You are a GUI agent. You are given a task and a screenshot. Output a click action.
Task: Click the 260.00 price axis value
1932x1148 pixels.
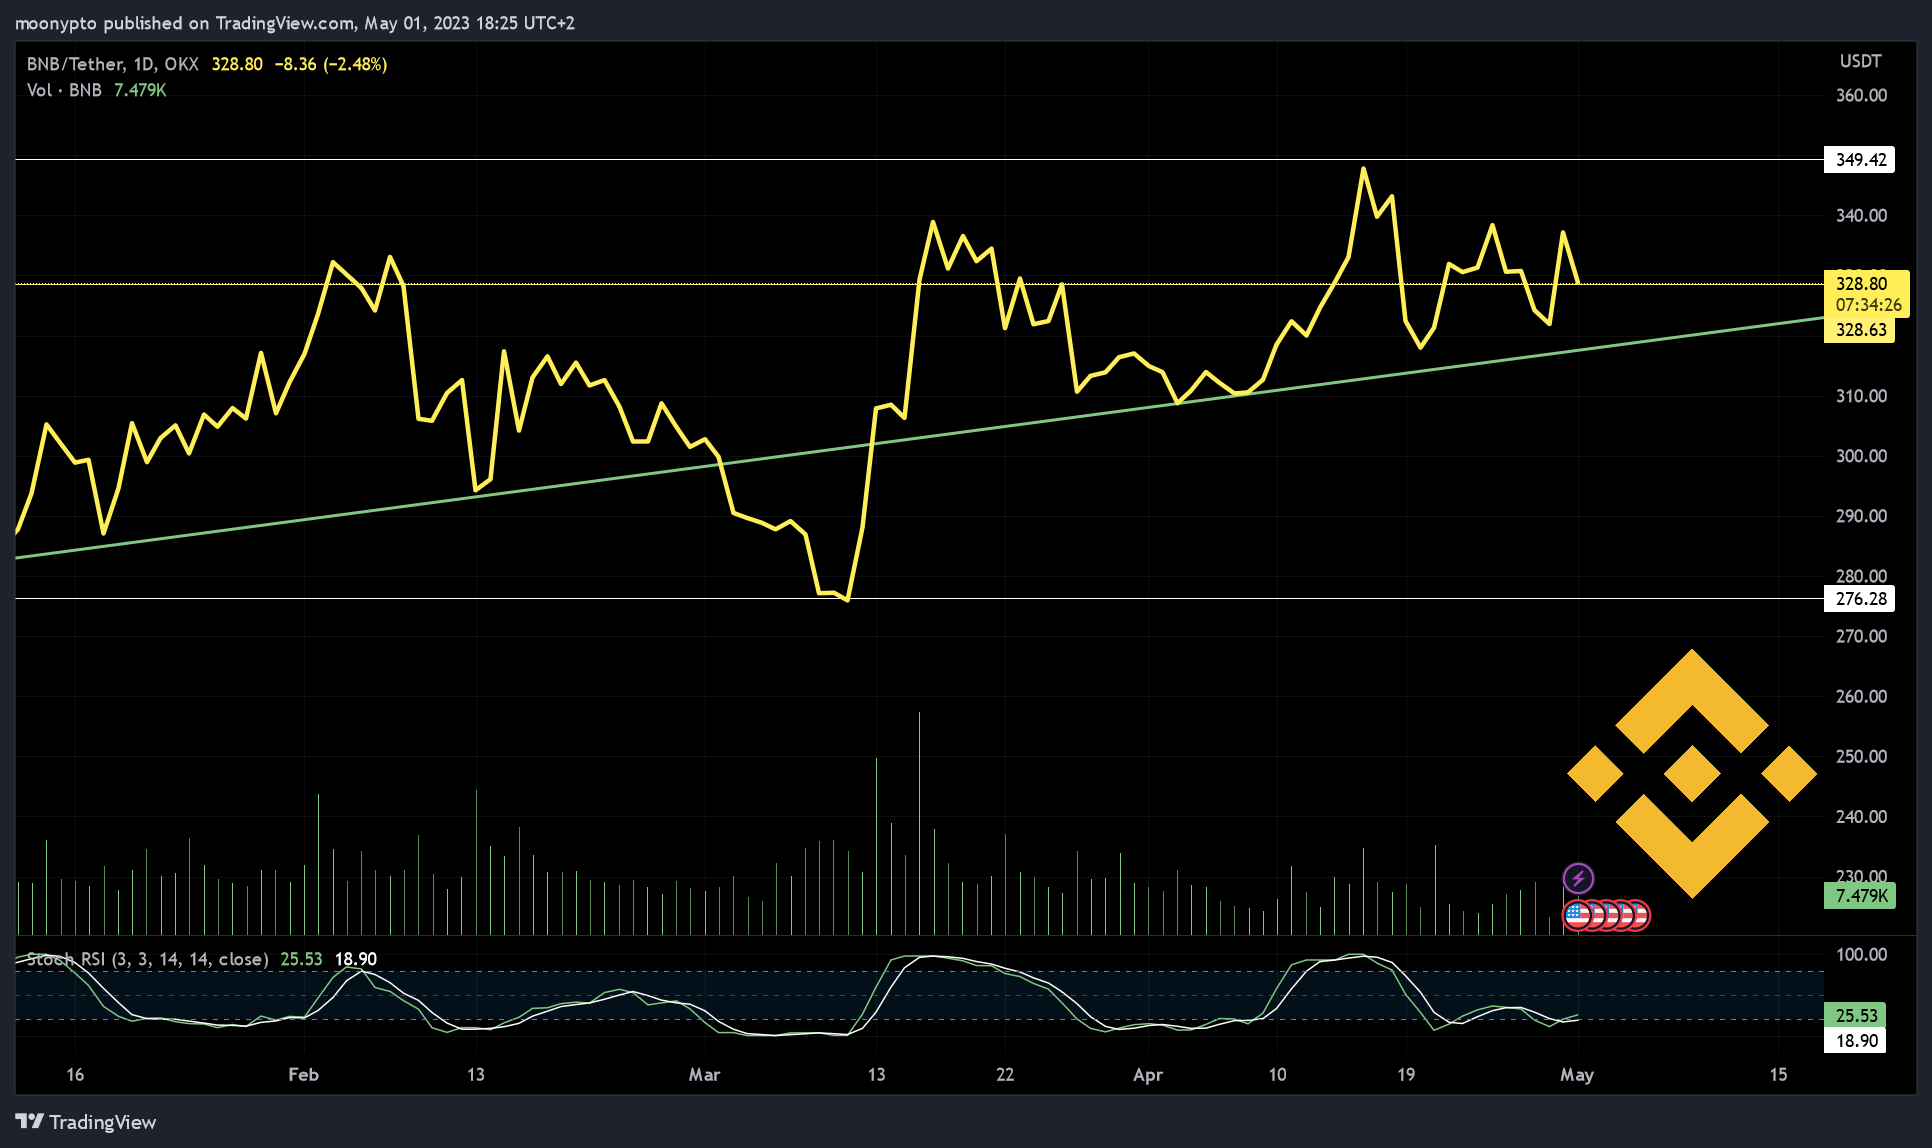[x=1861, y=696]
